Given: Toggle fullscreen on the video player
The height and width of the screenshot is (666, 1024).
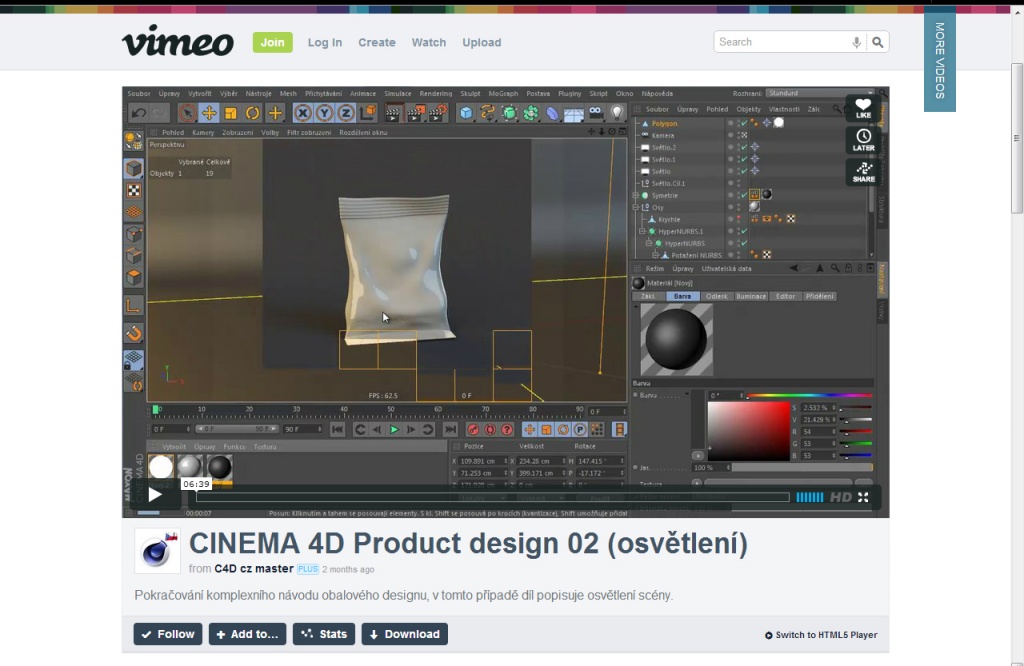Looking at the screenshot, I should (863, 498).
